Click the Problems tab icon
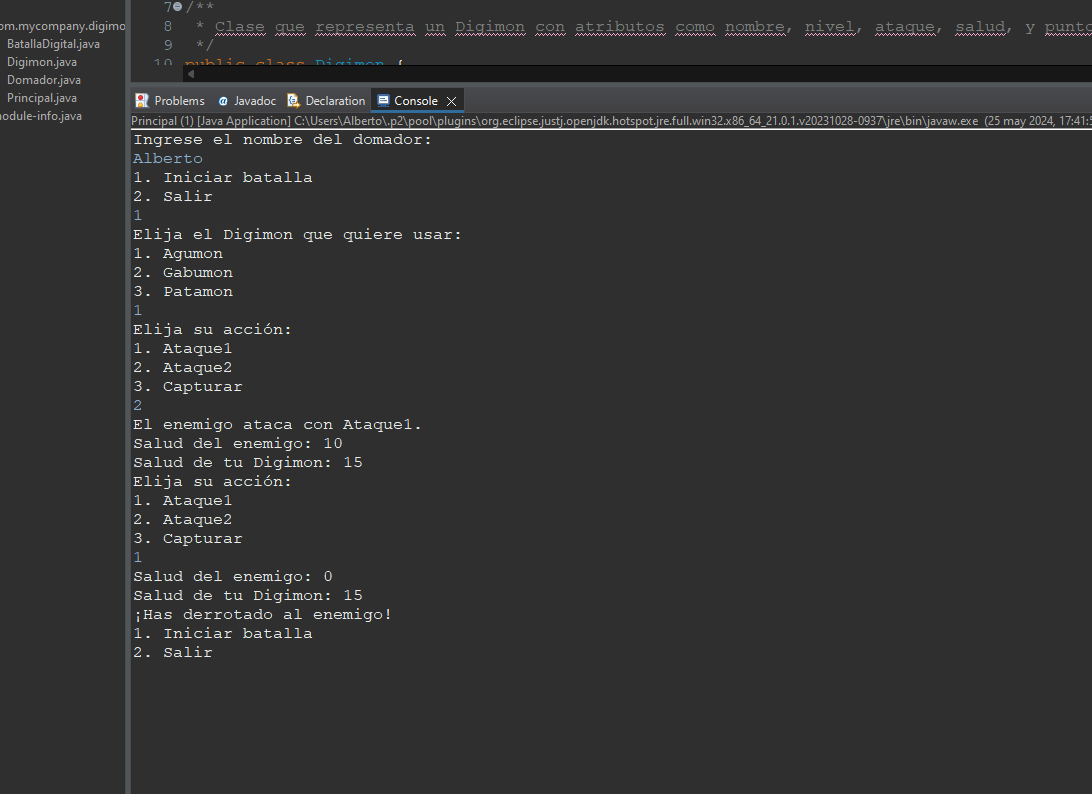 click(x=142, y=101)
